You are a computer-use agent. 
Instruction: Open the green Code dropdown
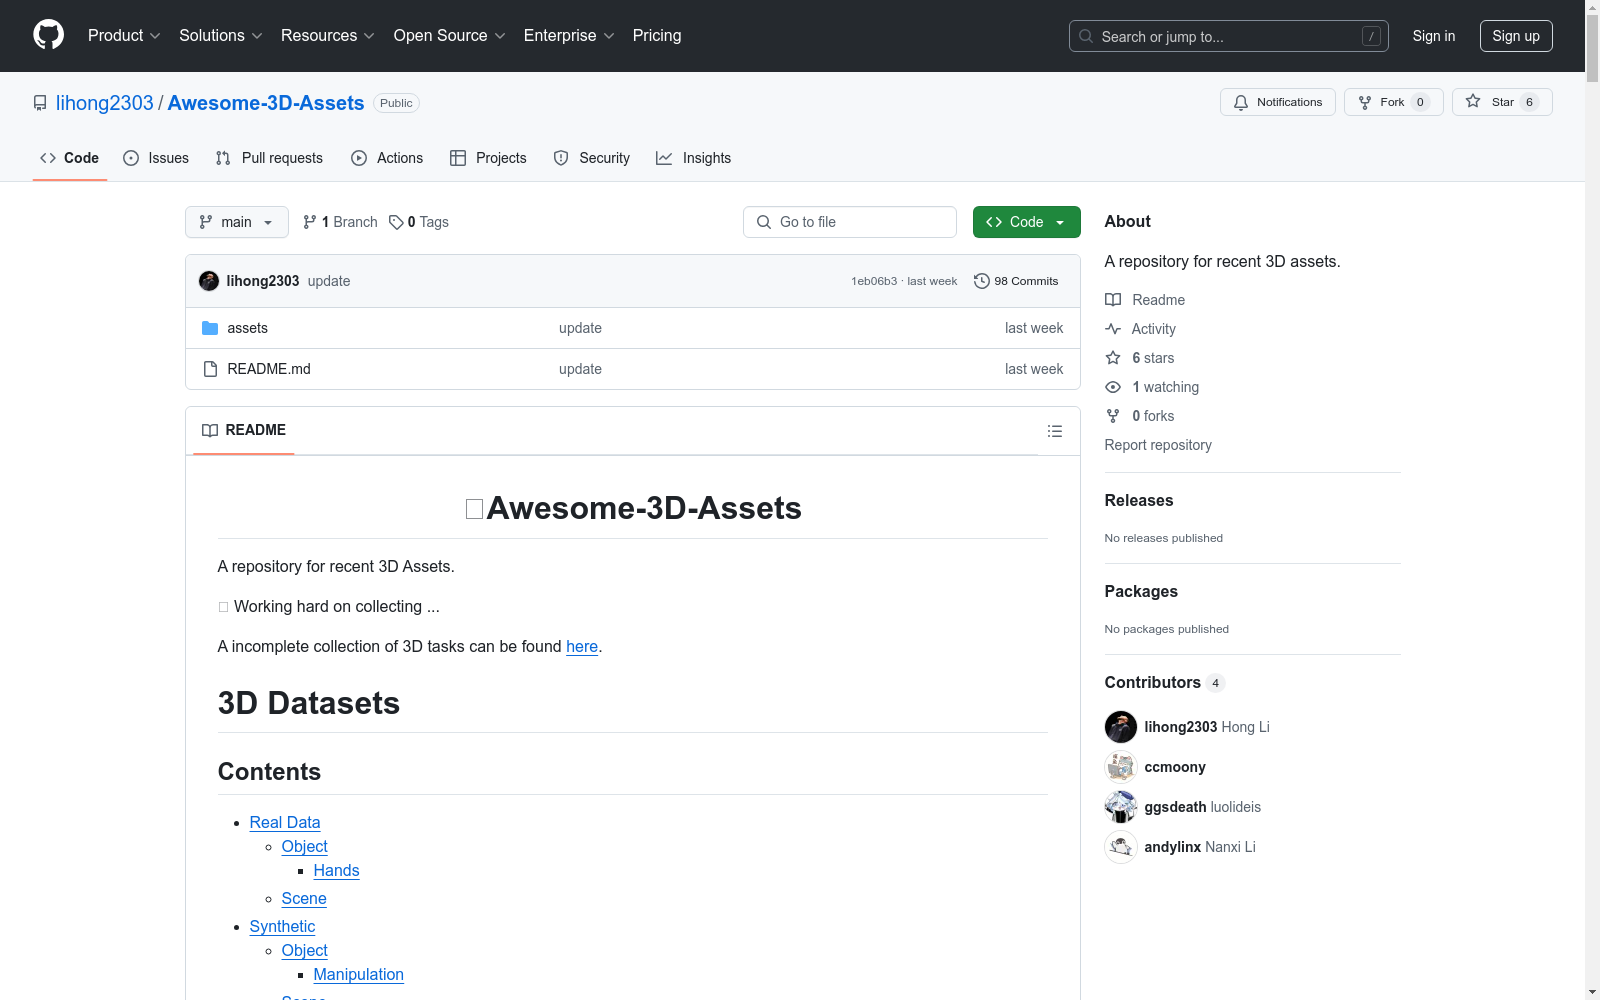pyautogui.click(x=1026, y=222)
